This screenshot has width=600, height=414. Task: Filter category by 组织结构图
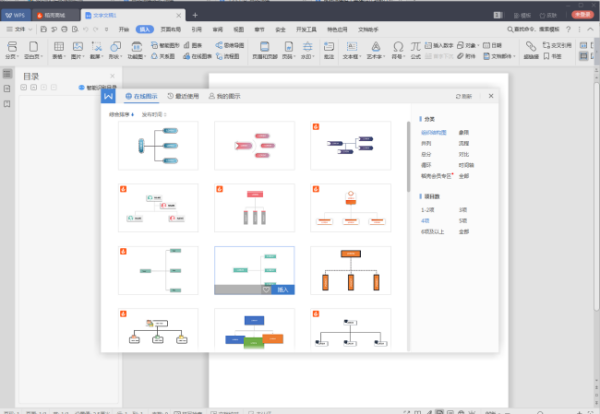(434, 133)
